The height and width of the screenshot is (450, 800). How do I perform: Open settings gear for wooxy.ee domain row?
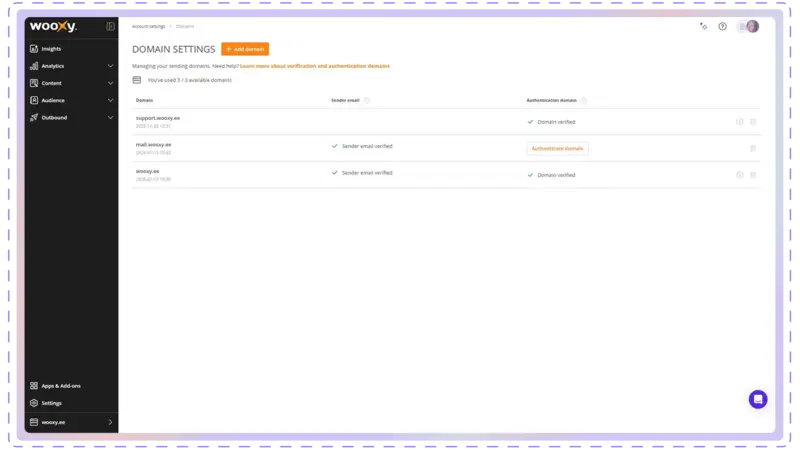click(x=739, y=175)
